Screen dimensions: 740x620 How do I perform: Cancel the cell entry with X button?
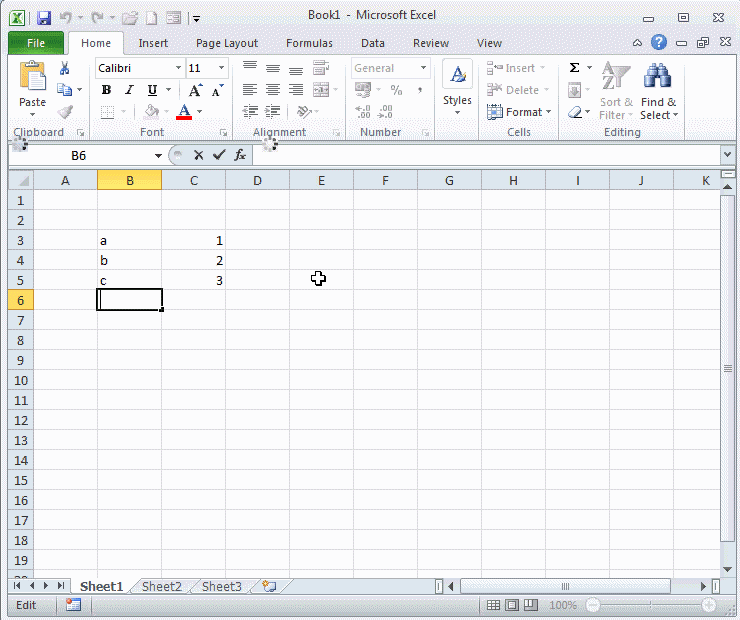click(199, 155)
